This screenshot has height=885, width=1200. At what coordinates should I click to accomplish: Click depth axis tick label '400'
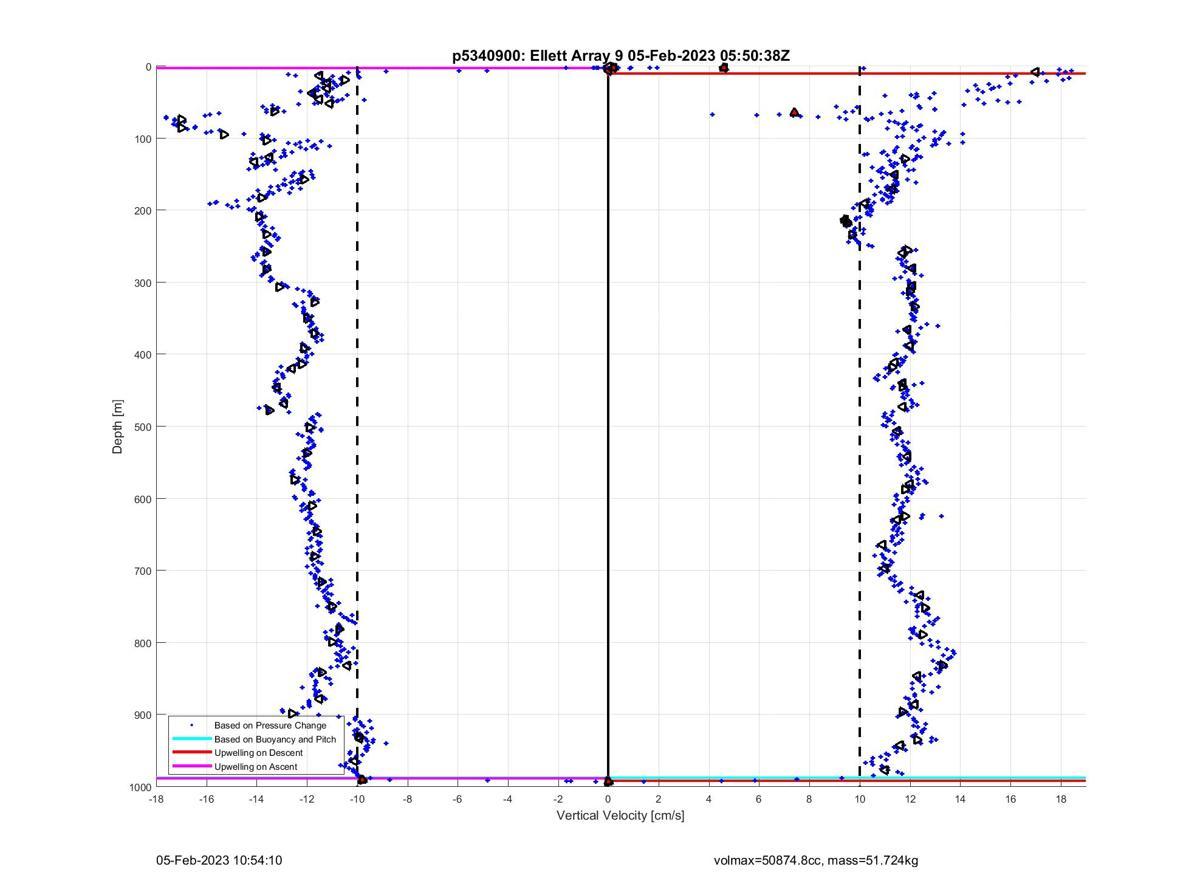(142, 355)
